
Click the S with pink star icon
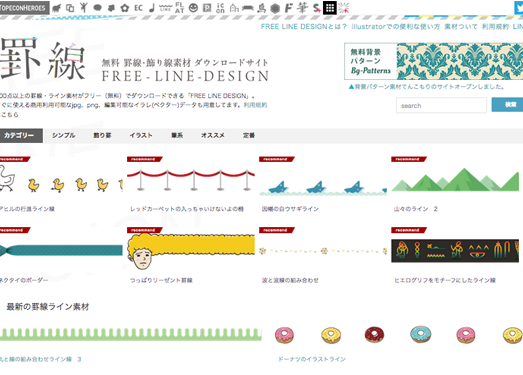point(317,8)
